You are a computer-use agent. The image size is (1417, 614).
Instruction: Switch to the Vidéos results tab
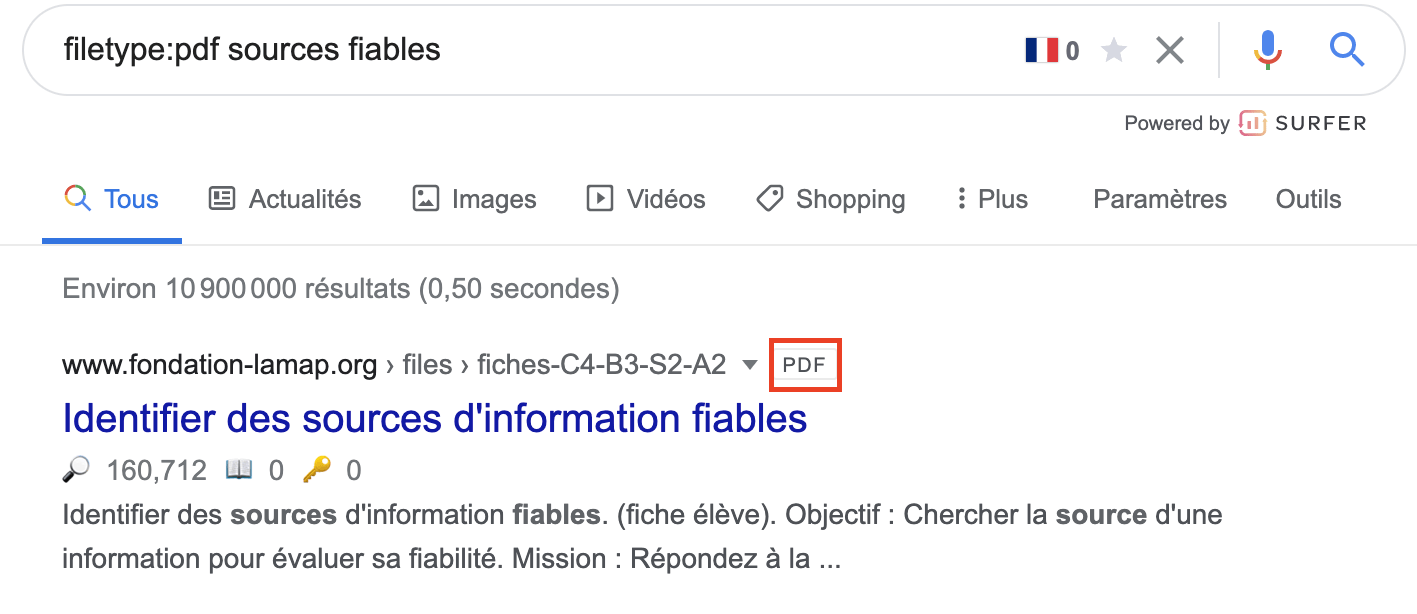tap(645, 199)
